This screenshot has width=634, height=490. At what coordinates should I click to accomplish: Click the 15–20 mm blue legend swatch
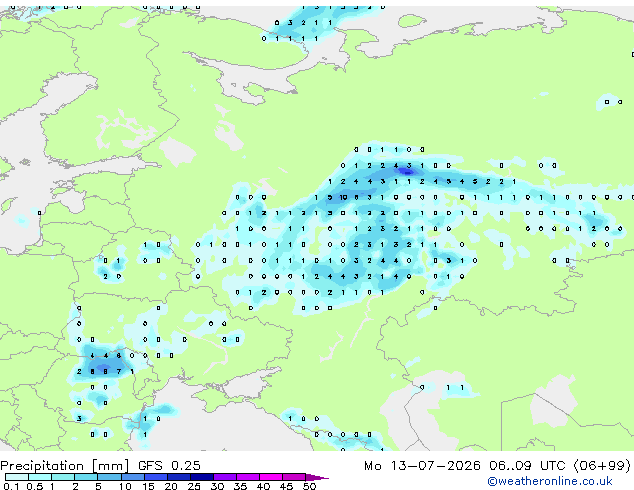tap(156, 477)
